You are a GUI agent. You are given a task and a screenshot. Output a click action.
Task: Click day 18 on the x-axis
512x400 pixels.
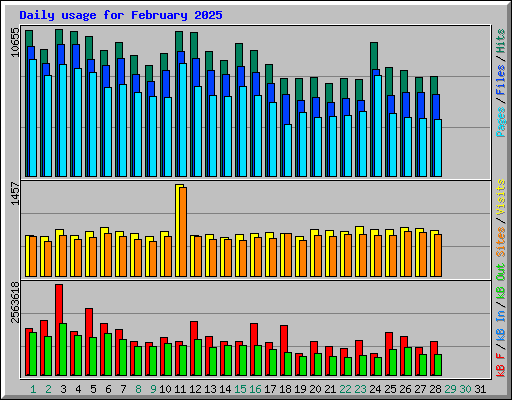click(285, 389)
